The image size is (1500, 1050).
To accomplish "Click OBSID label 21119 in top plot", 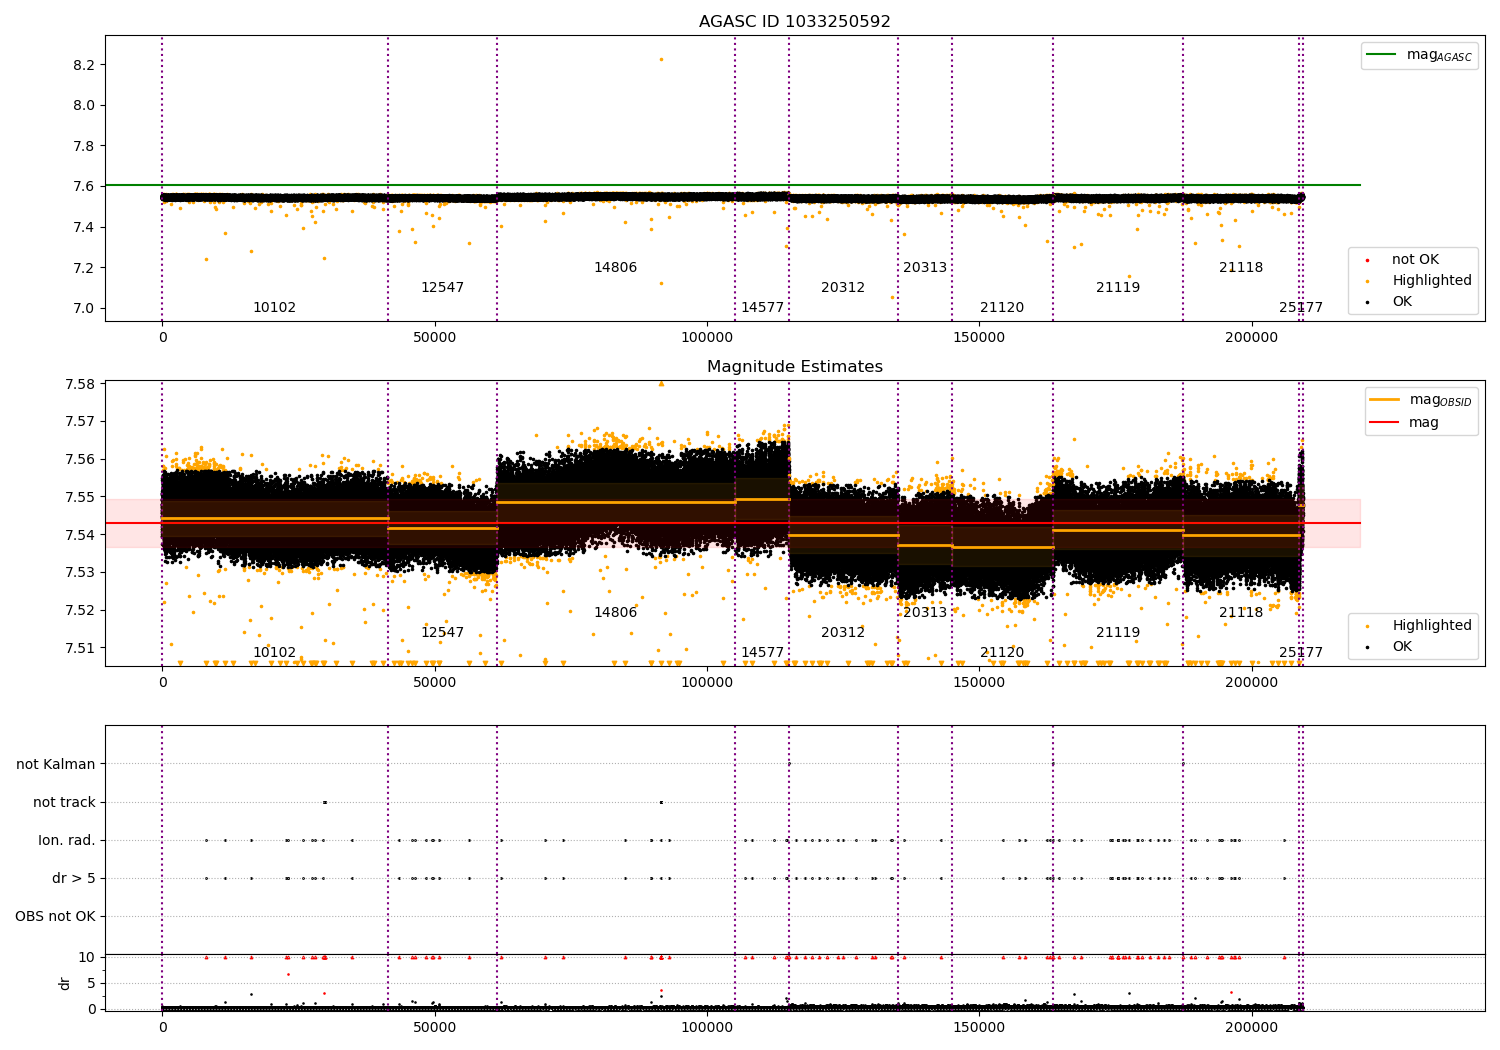I will tap(1118, 288).
